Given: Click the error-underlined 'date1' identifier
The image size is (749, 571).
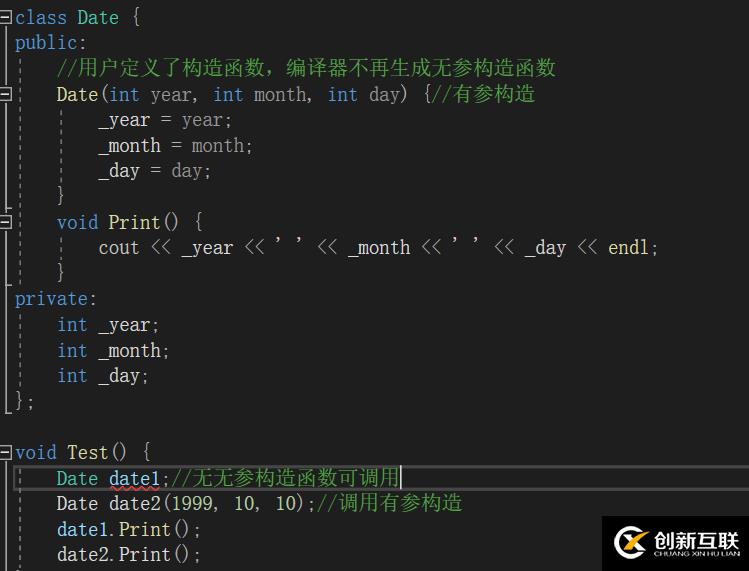Looking at the screenshot, I should click(134, 478).
